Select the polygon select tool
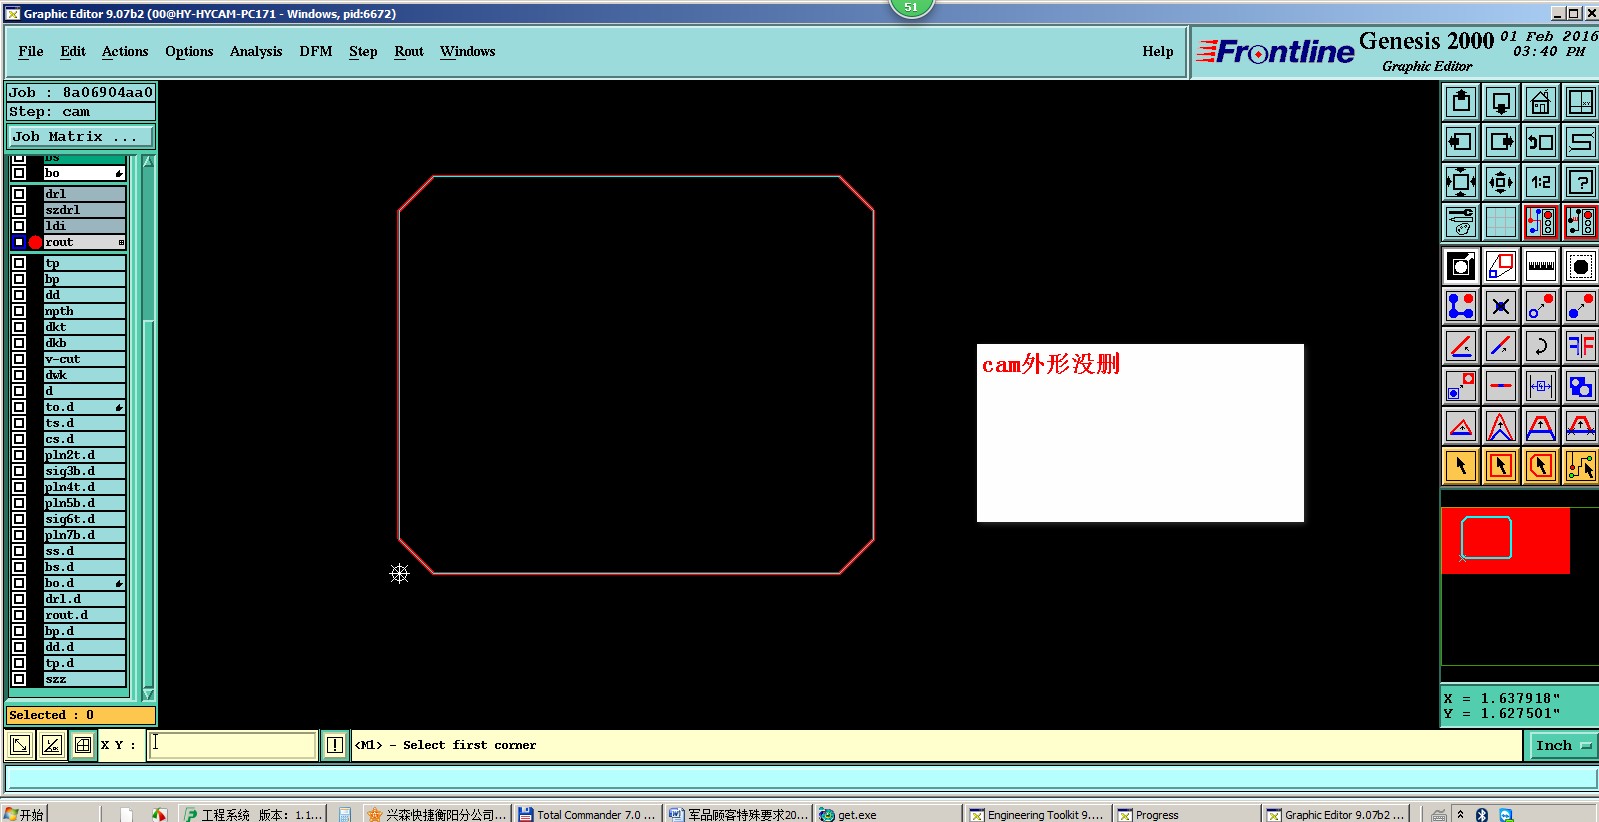The width and height of the screenshot is (1599, 822). (1541, 466)
